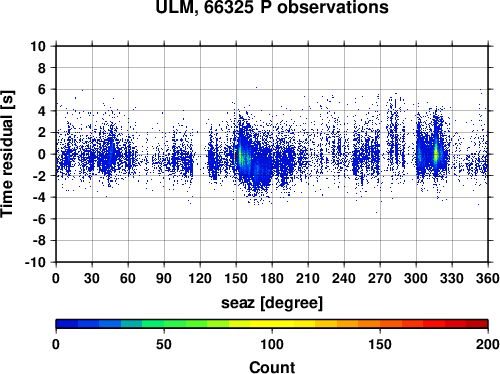500x374 pixels.
Task: Click the 'Count' colorbar label
Action: [x=272, y=367]
